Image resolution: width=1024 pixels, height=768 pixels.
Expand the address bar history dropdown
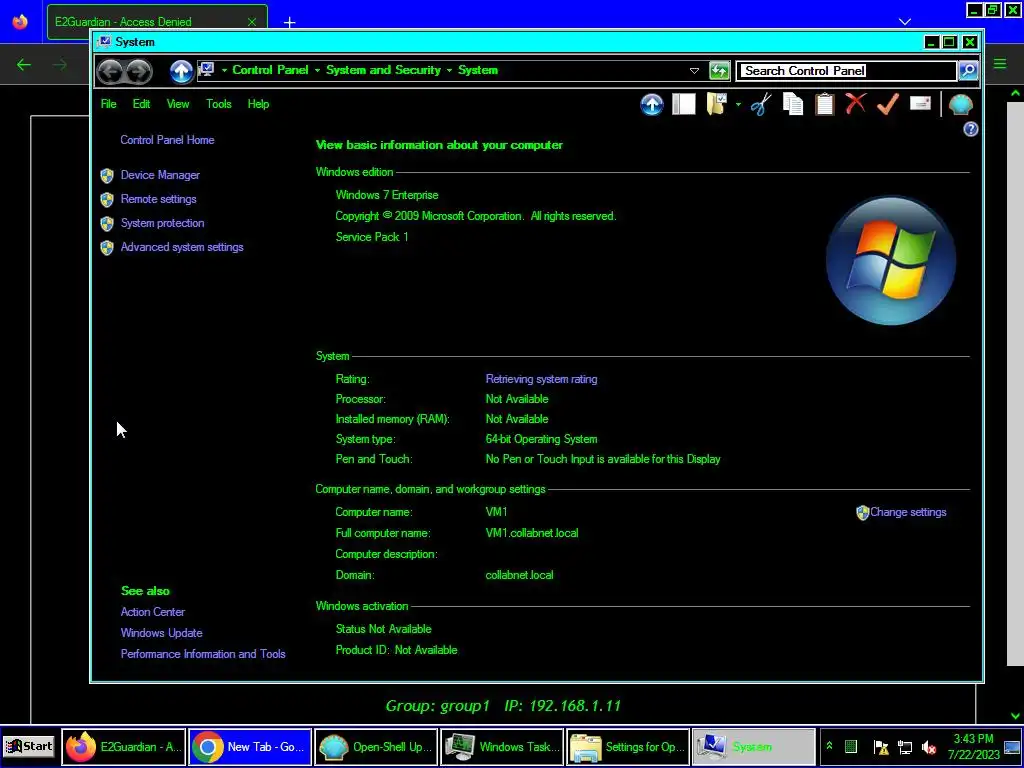[694, 71]
